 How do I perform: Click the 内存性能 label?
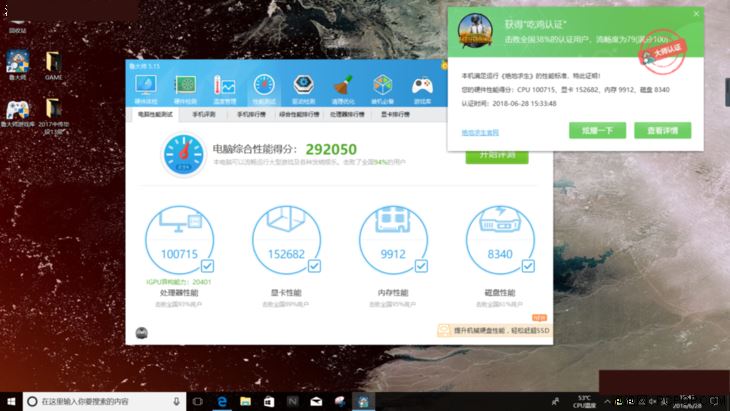click(x=393, y=293)
